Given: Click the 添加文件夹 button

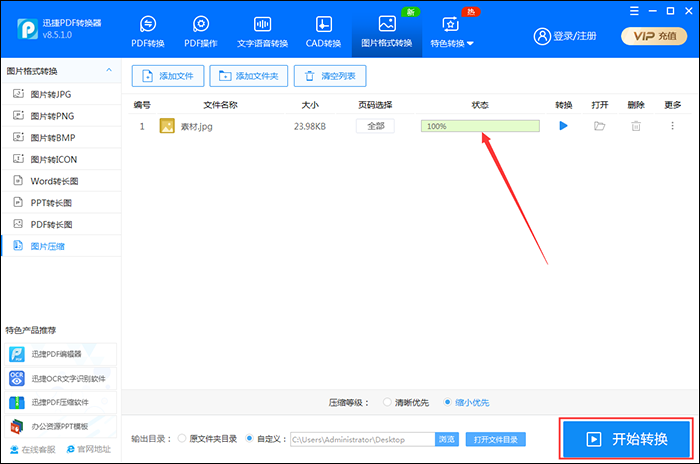Looking at the screenshot, I should click(x=249, y=76).
